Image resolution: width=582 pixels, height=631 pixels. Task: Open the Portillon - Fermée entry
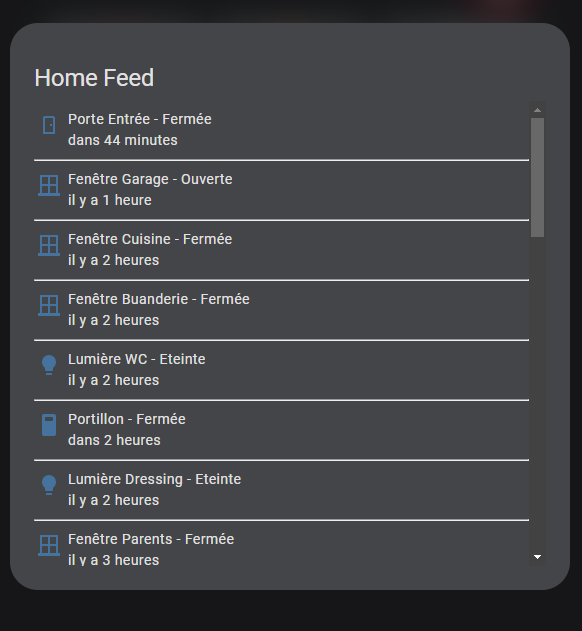point(281,430)
